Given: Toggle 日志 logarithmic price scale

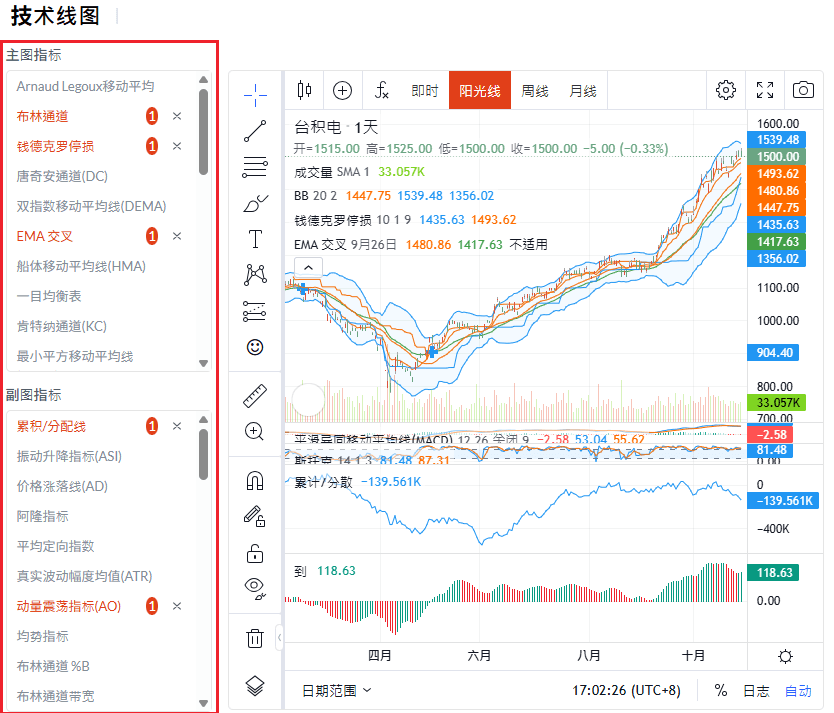Looking at the screenshot, I should [x=759, y=690].
